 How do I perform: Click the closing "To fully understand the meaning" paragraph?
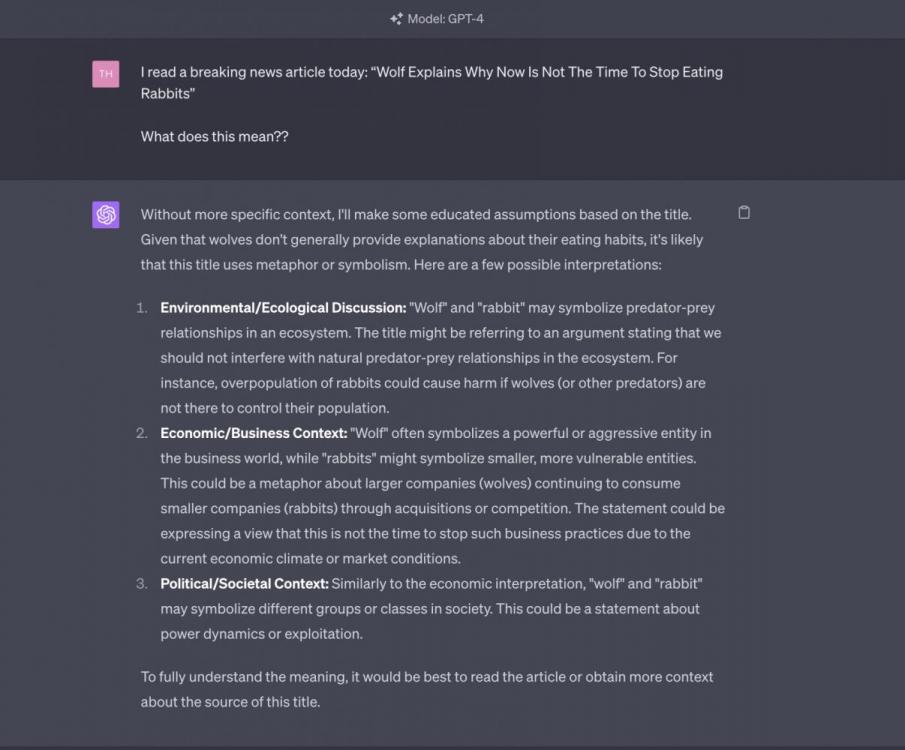point(427,677)
